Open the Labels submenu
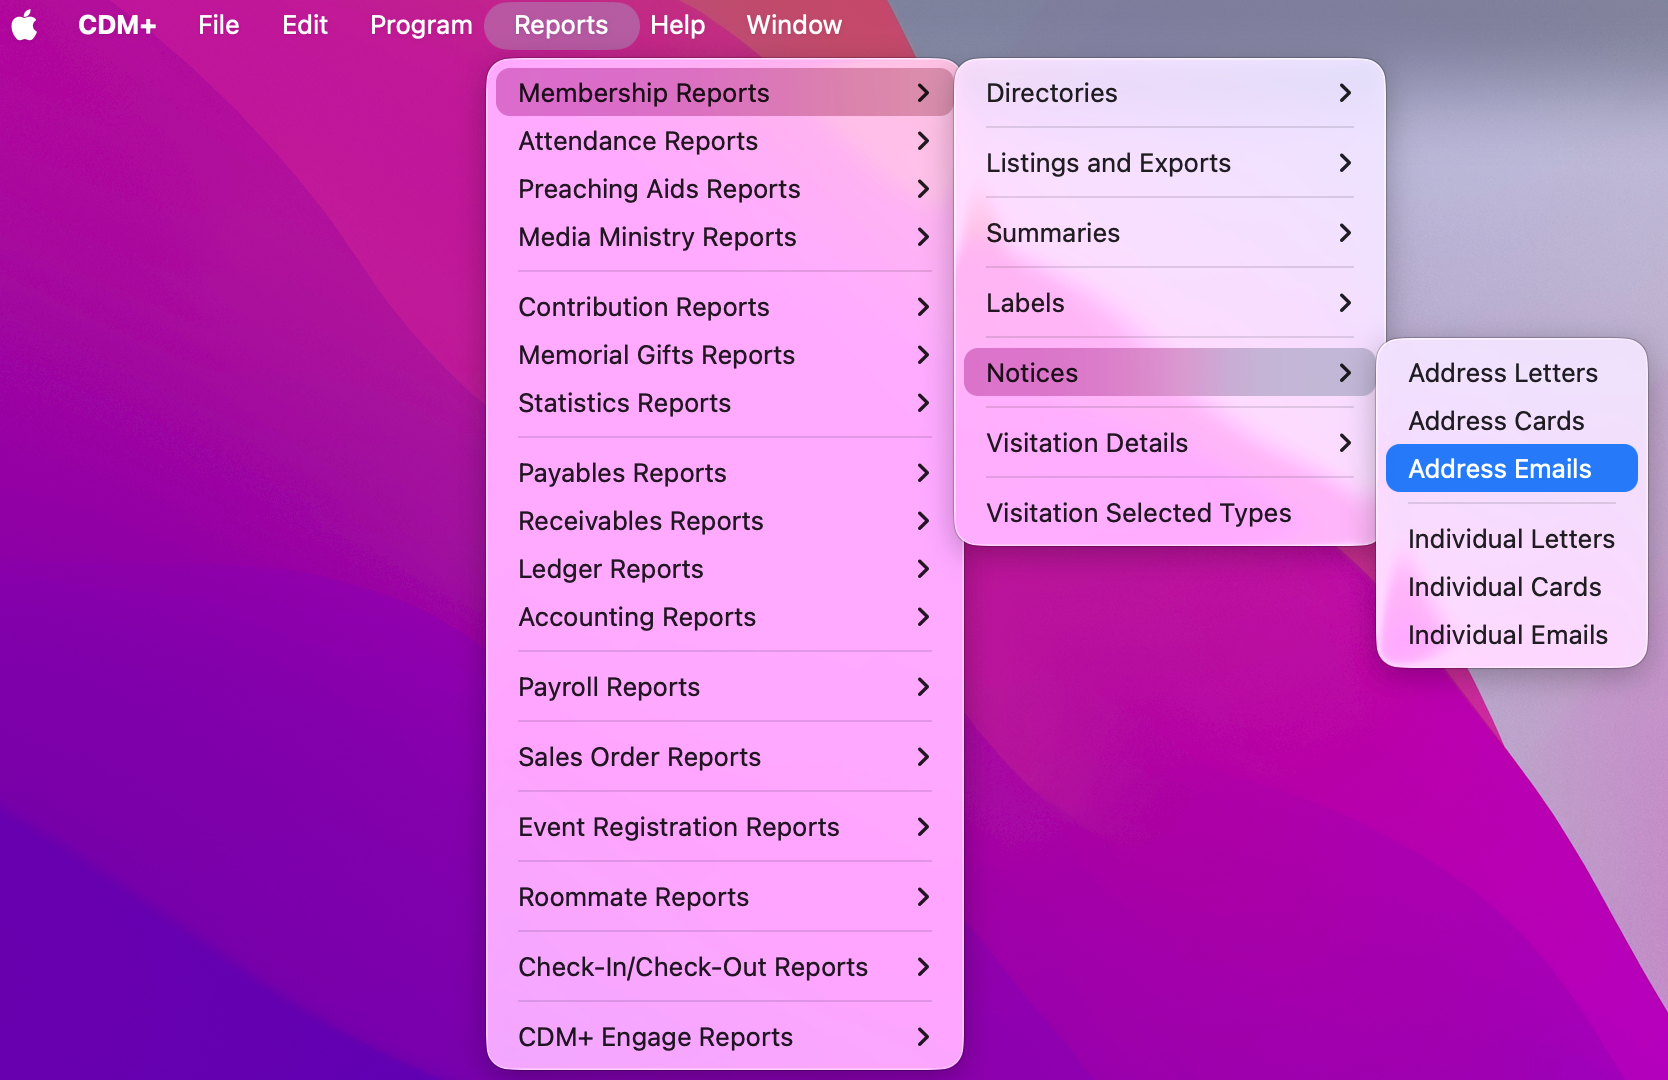The width and height of the screenshot is (1668, 1080). tap(1170, 303)
